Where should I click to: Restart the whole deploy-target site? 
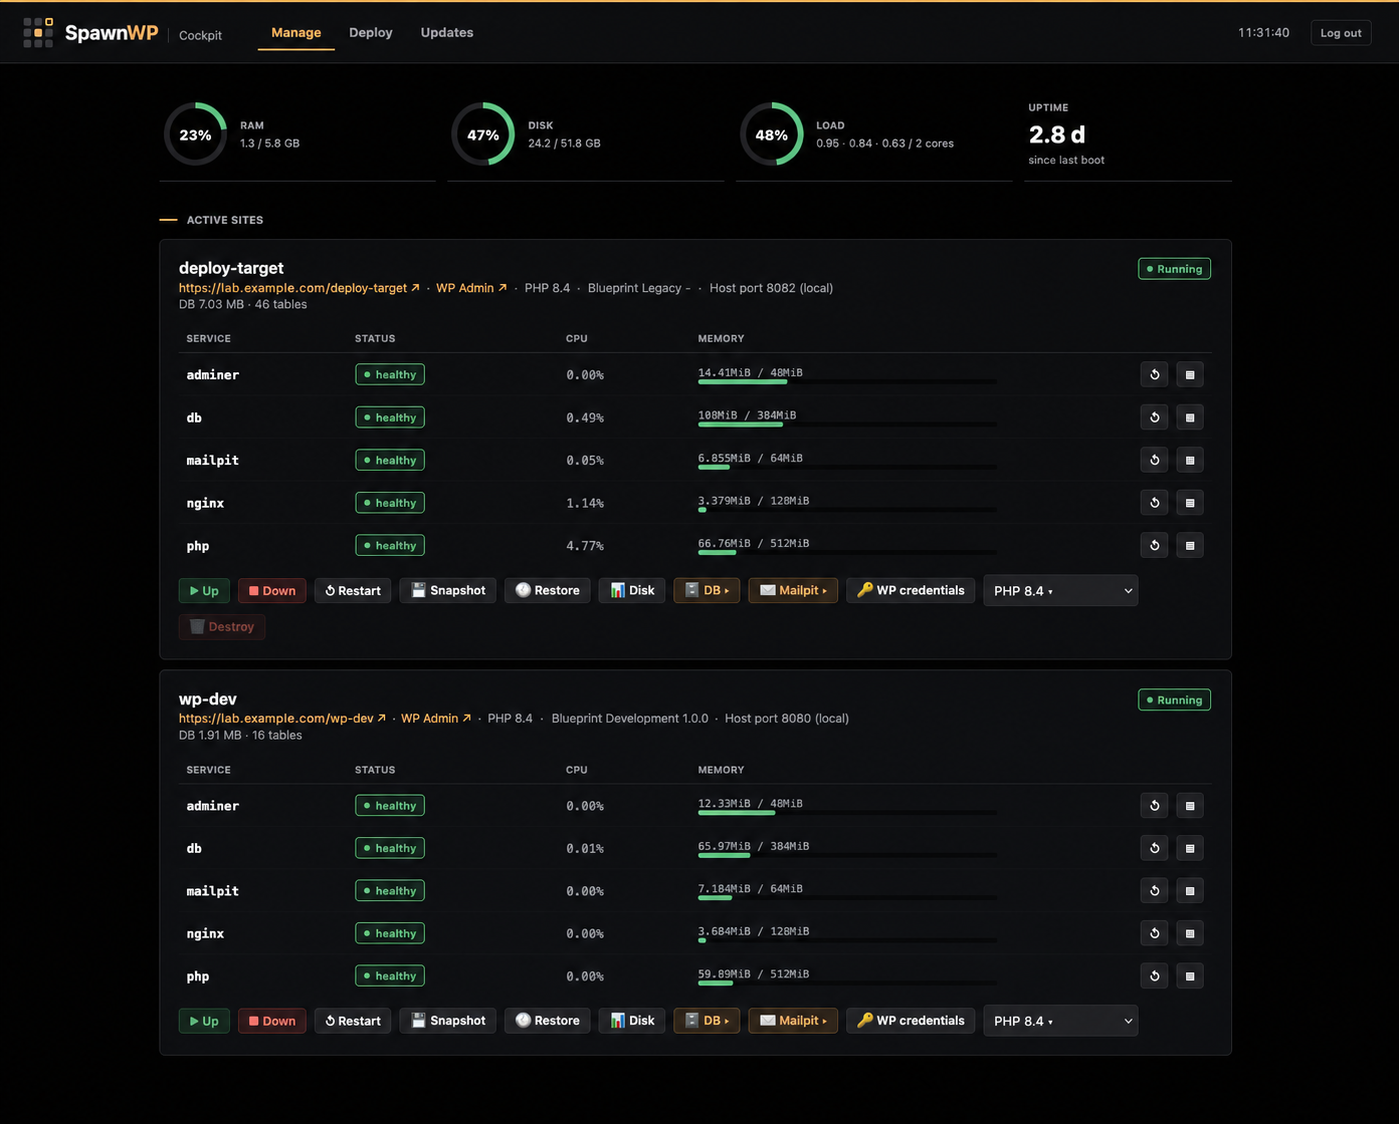coord(353,591)
